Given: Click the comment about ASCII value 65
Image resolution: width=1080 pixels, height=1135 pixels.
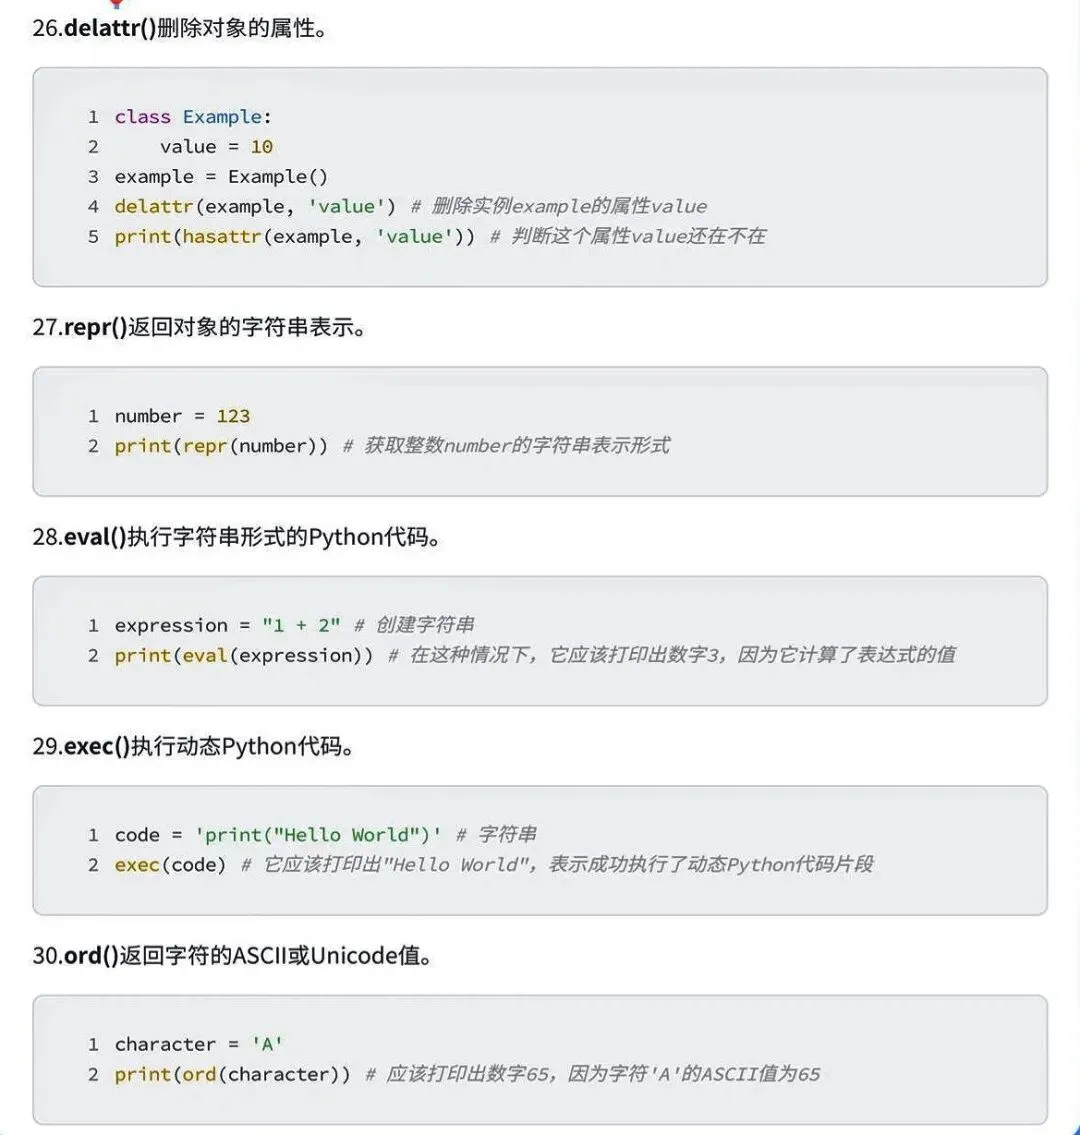Looking at the screenshot, I should point(593,1074).
